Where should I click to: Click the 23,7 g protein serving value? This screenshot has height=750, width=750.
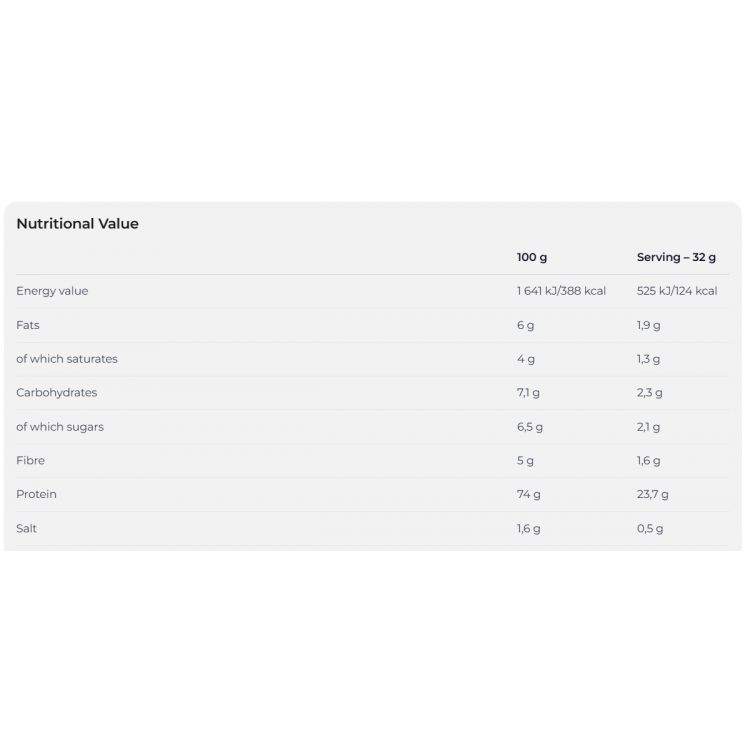pyautogui.click(x=652, y=494)
